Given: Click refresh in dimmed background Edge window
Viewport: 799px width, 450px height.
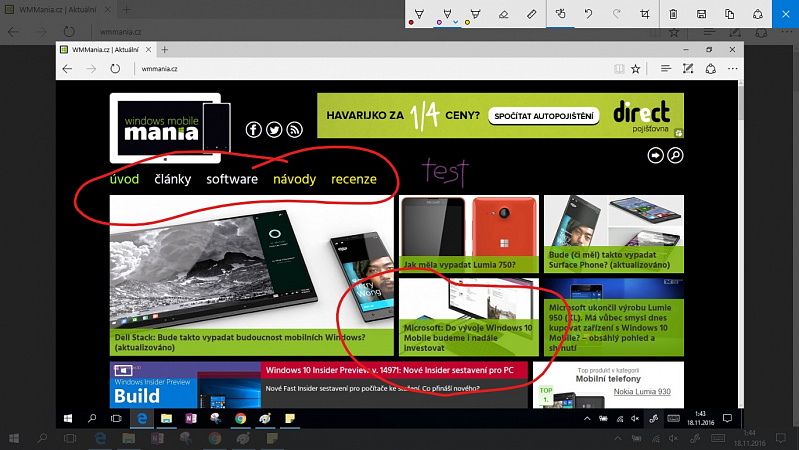Looking at the screenshot, I should tap(69, 32).
